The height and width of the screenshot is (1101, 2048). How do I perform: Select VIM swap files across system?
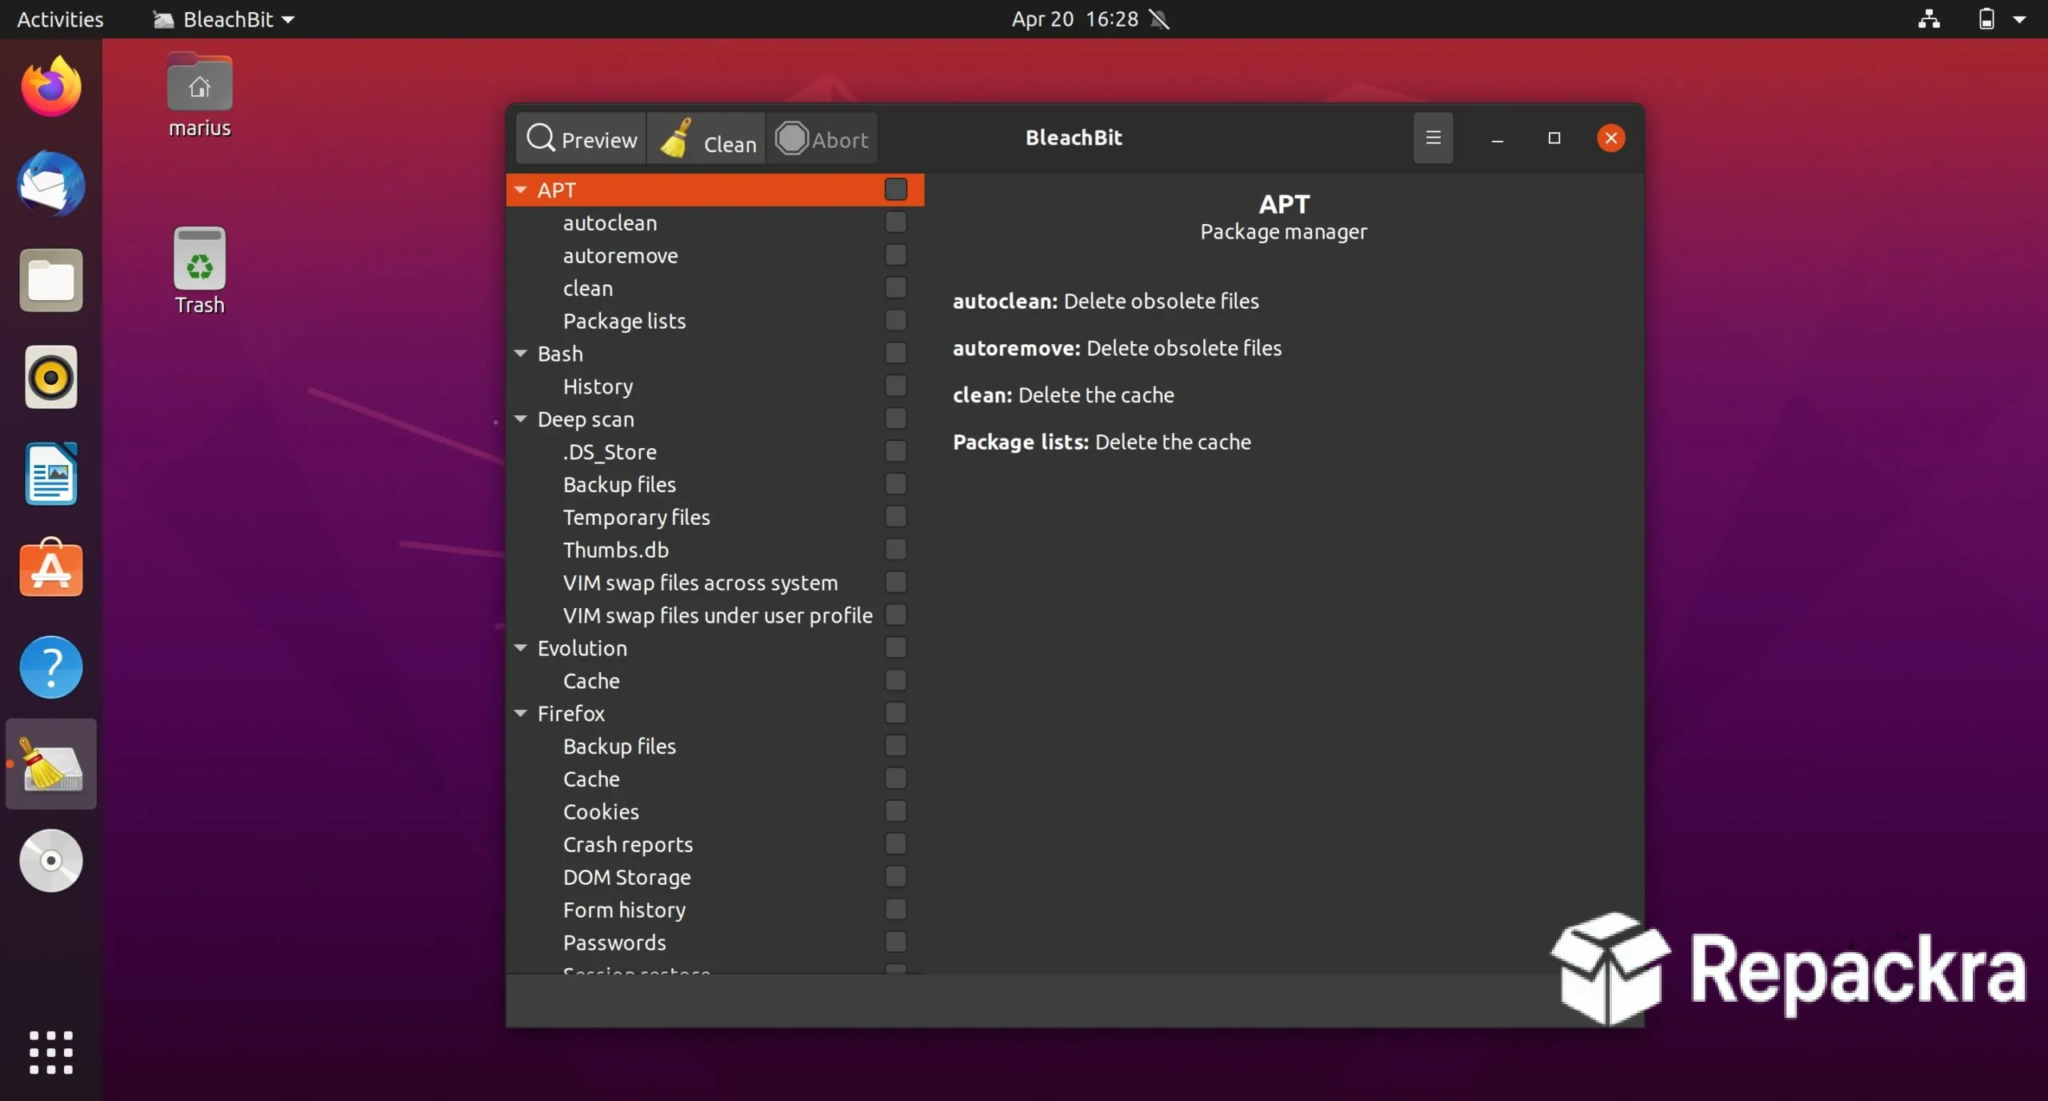point(715,582)
